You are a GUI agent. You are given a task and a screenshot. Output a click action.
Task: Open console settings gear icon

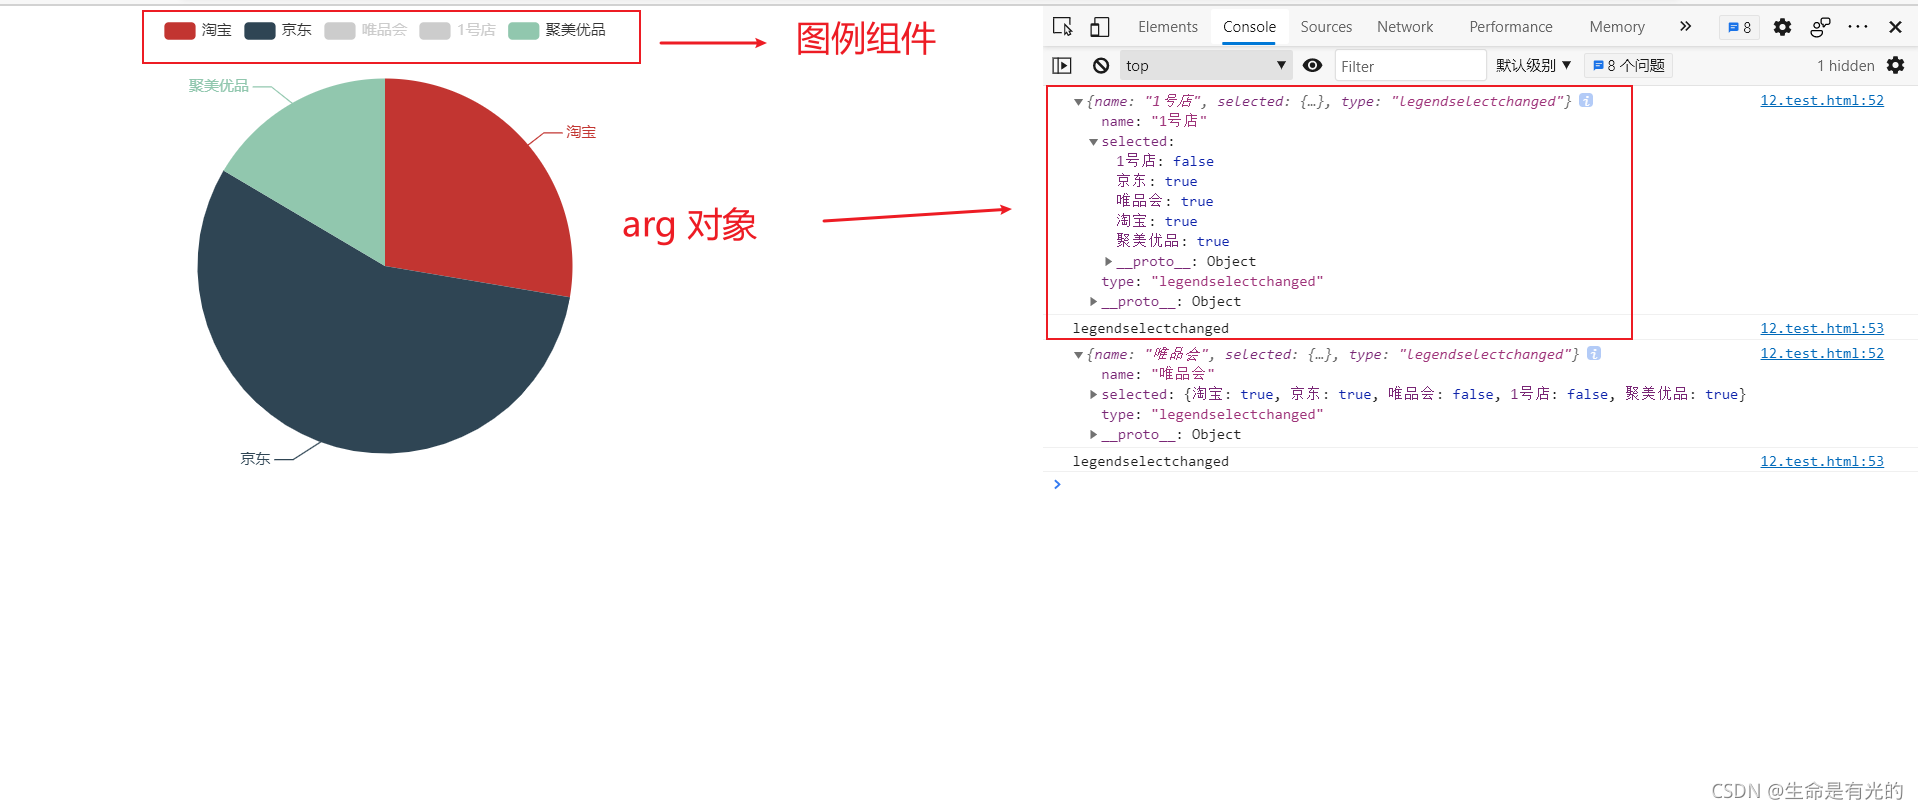coord(1895,65)
